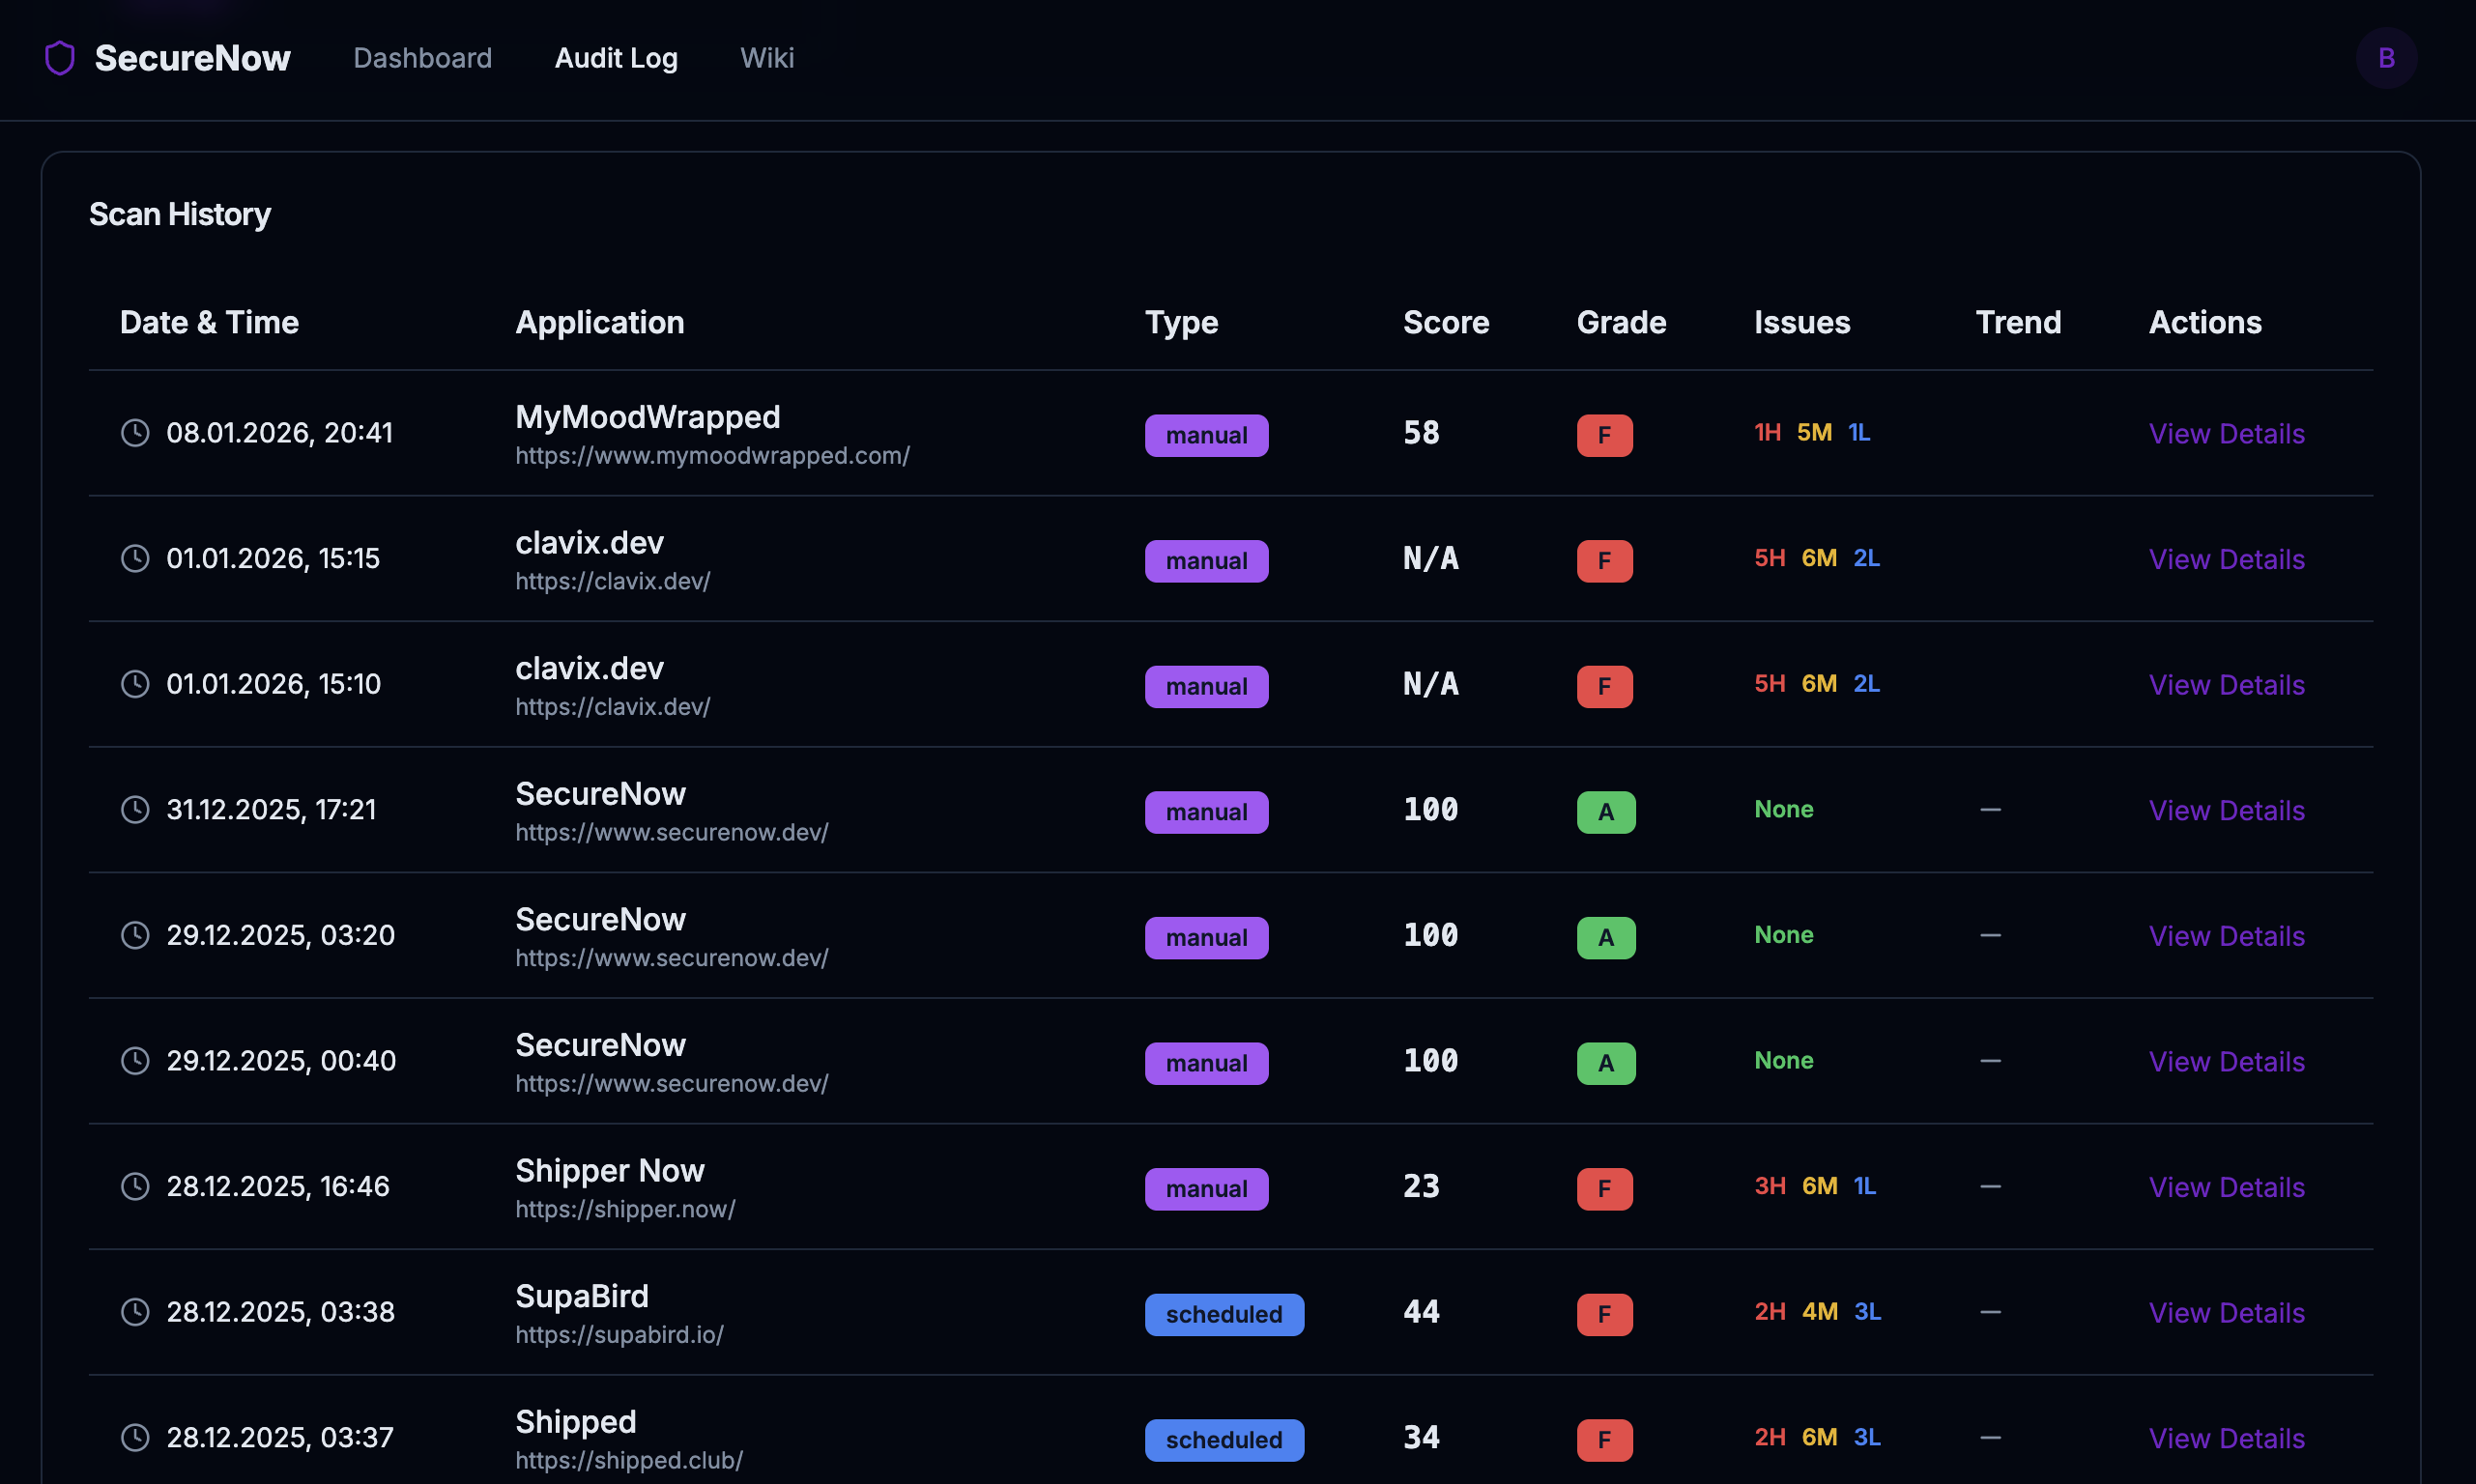The image size is (2476, 1484).
Task: Click the SecureNow shield logo icon
Action: [60, 58]
